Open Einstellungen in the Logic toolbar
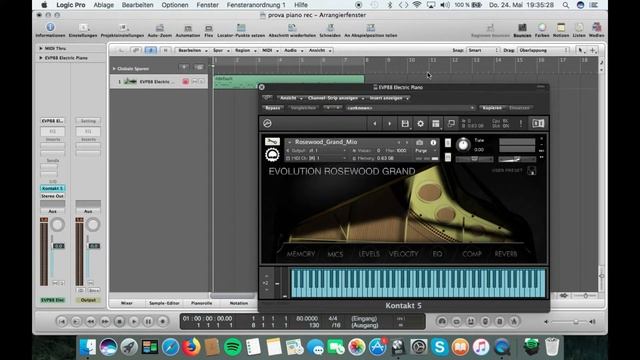 coord(83,27)
